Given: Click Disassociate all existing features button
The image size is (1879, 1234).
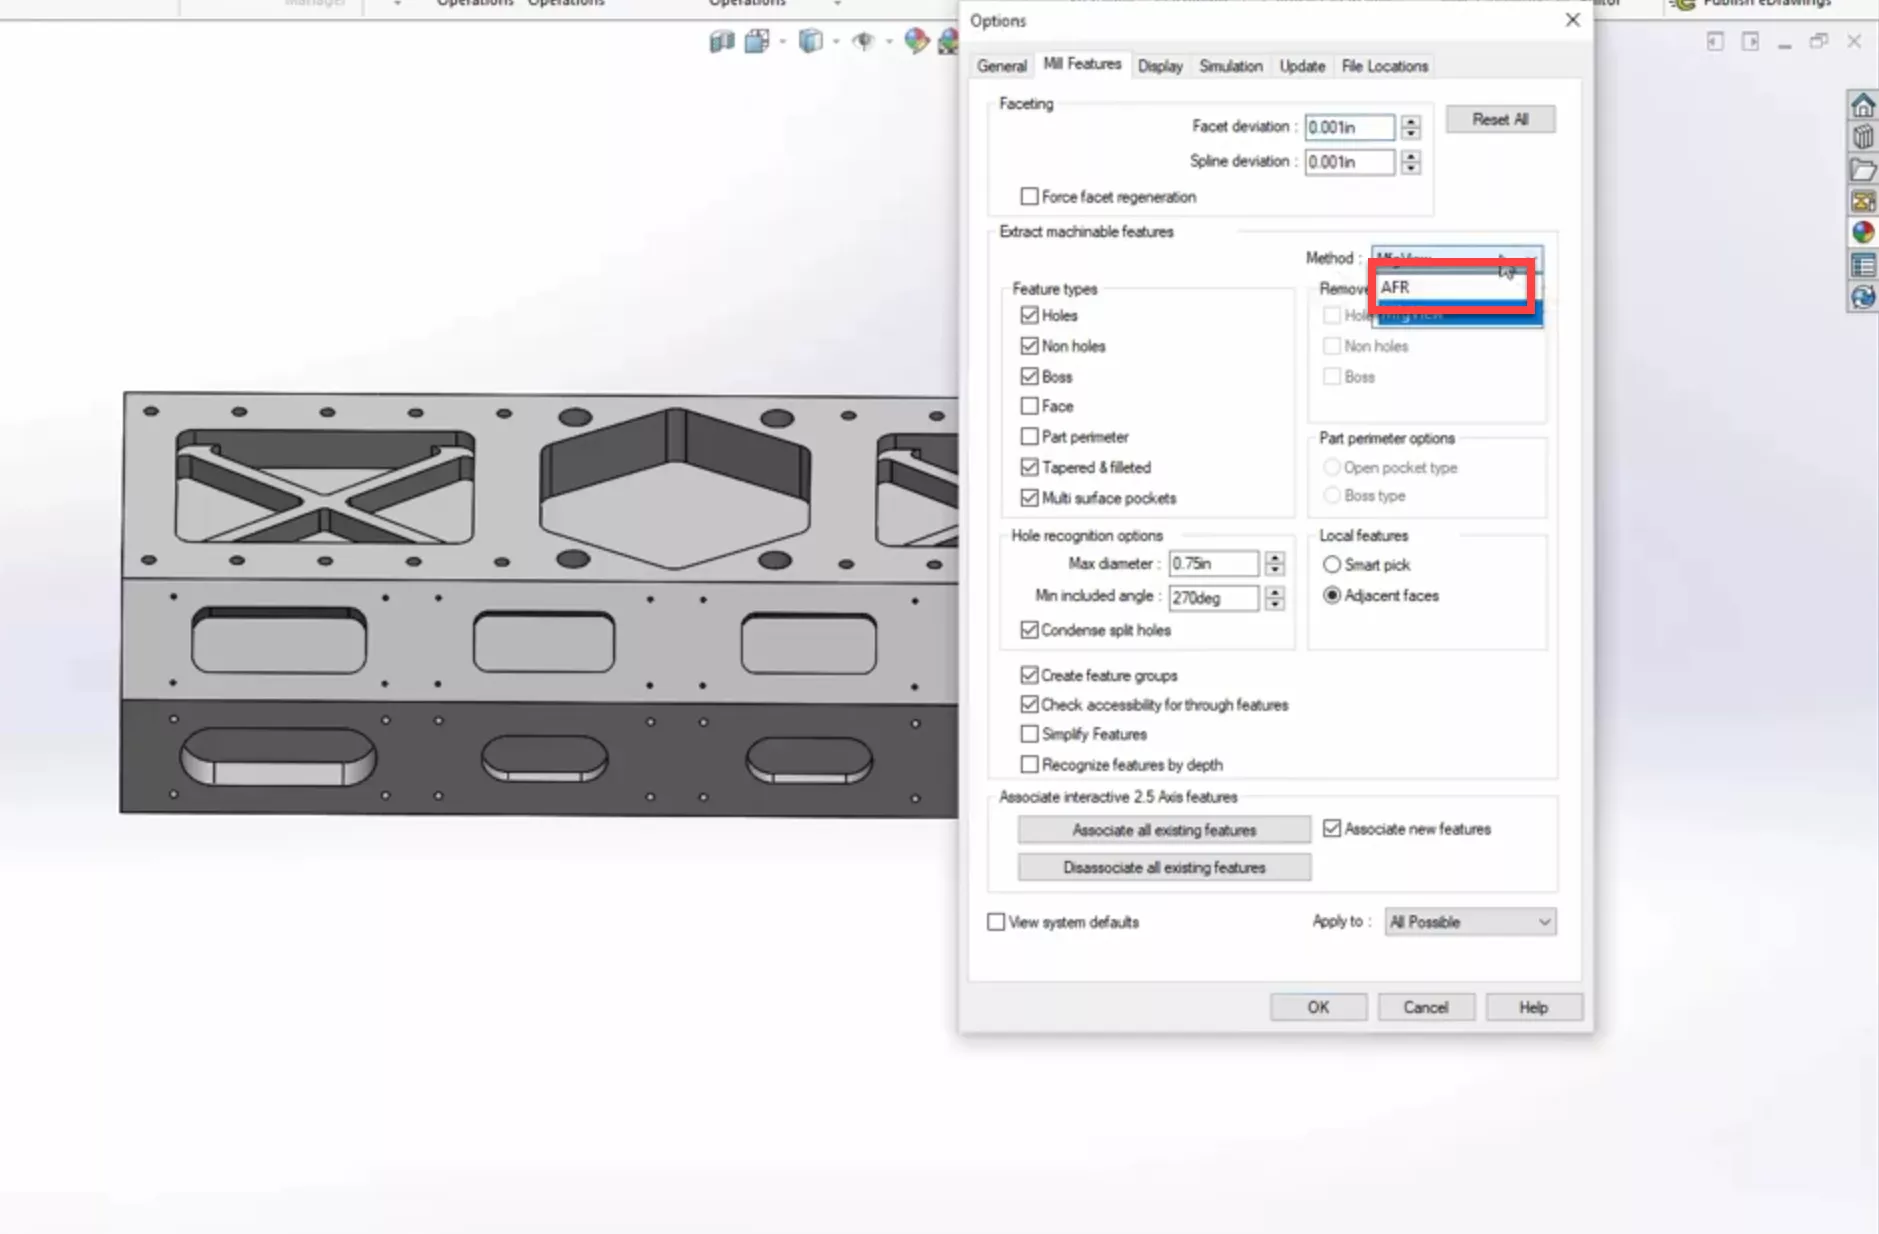Looking at the screenshot, I should pos(1164,868).
